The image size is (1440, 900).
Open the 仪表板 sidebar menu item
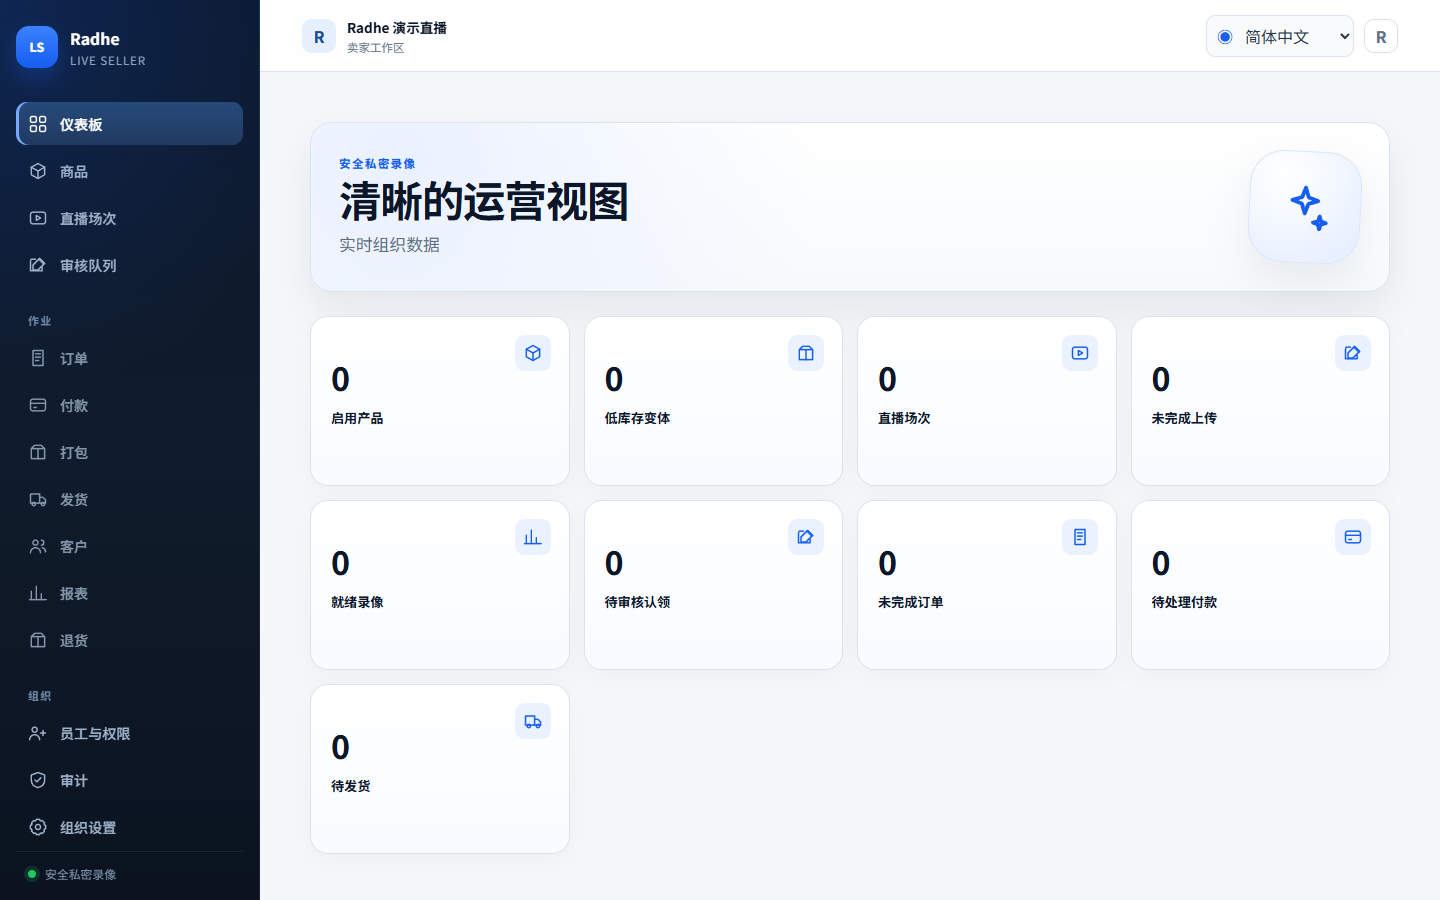[x=130, y=124]
